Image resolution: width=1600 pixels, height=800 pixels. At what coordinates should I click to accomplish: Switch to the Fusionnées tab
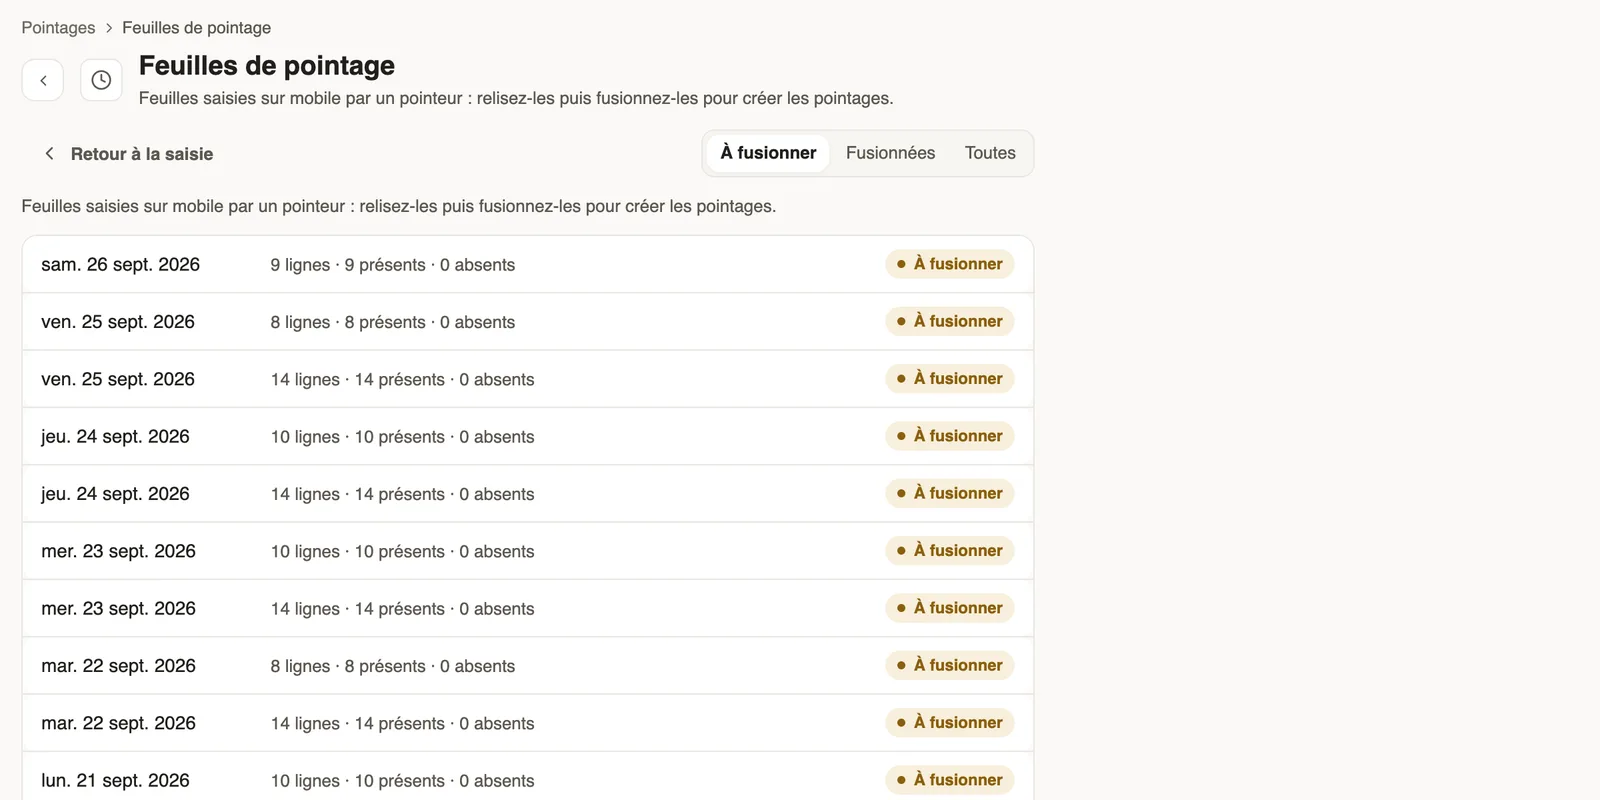click(x=890, y=153)
